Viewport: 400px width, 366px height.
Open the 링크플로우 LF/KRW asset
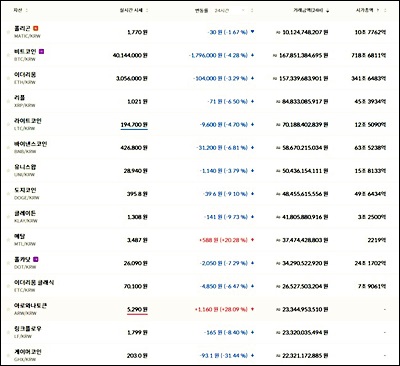click(x=28, y=332)
